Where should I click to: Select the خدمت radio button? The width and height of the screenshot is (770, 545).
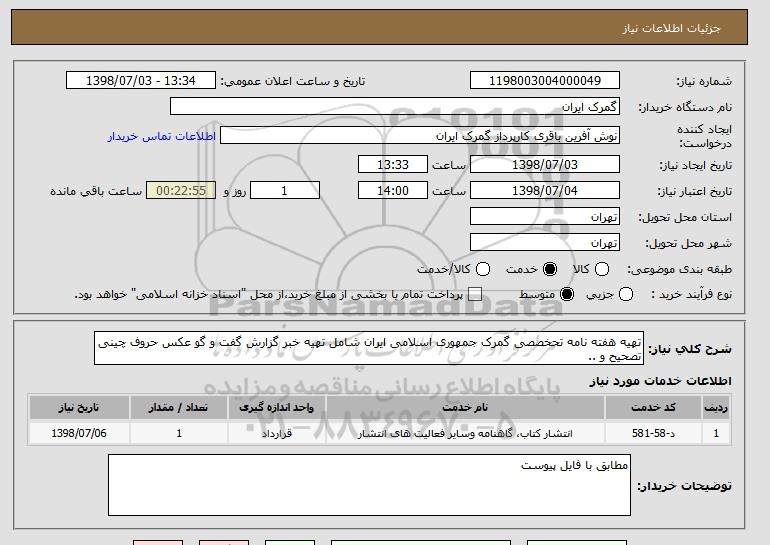(x=550, y=269)
